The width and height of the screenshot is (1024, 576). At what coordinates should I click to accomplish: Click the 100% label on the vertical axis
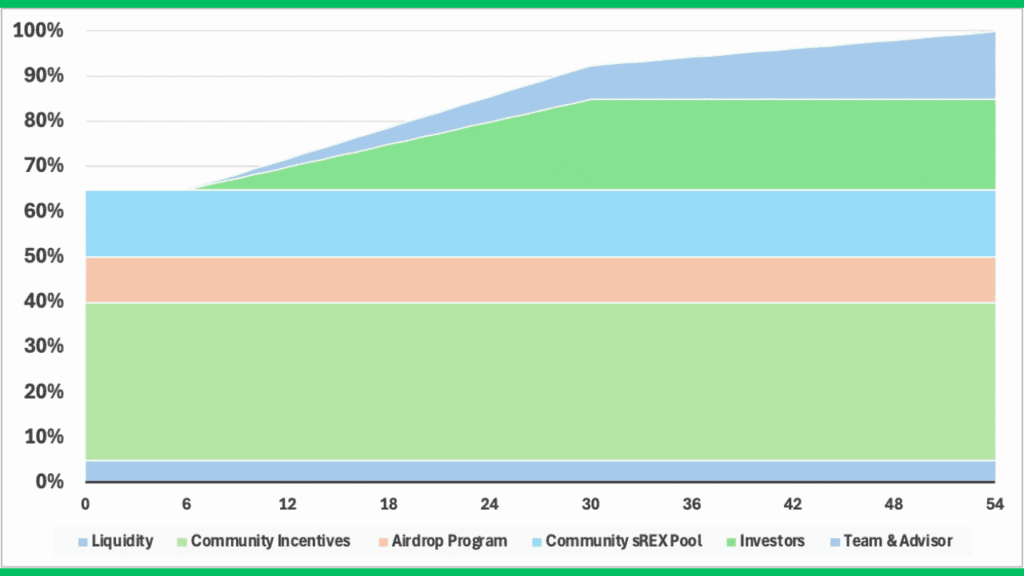pyautogui.click(x=38, y=31)
